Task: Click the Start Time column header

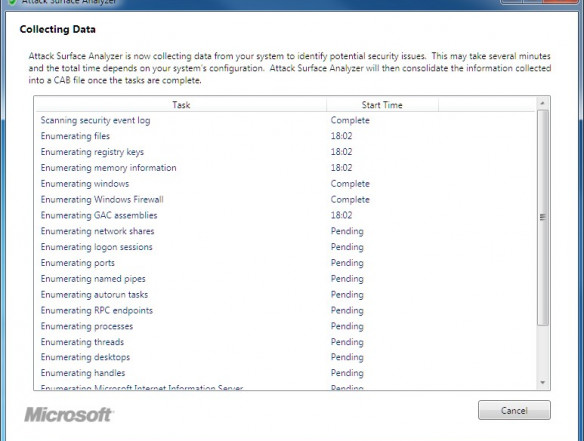Action: pyautogui.click(x=382, y=105)
